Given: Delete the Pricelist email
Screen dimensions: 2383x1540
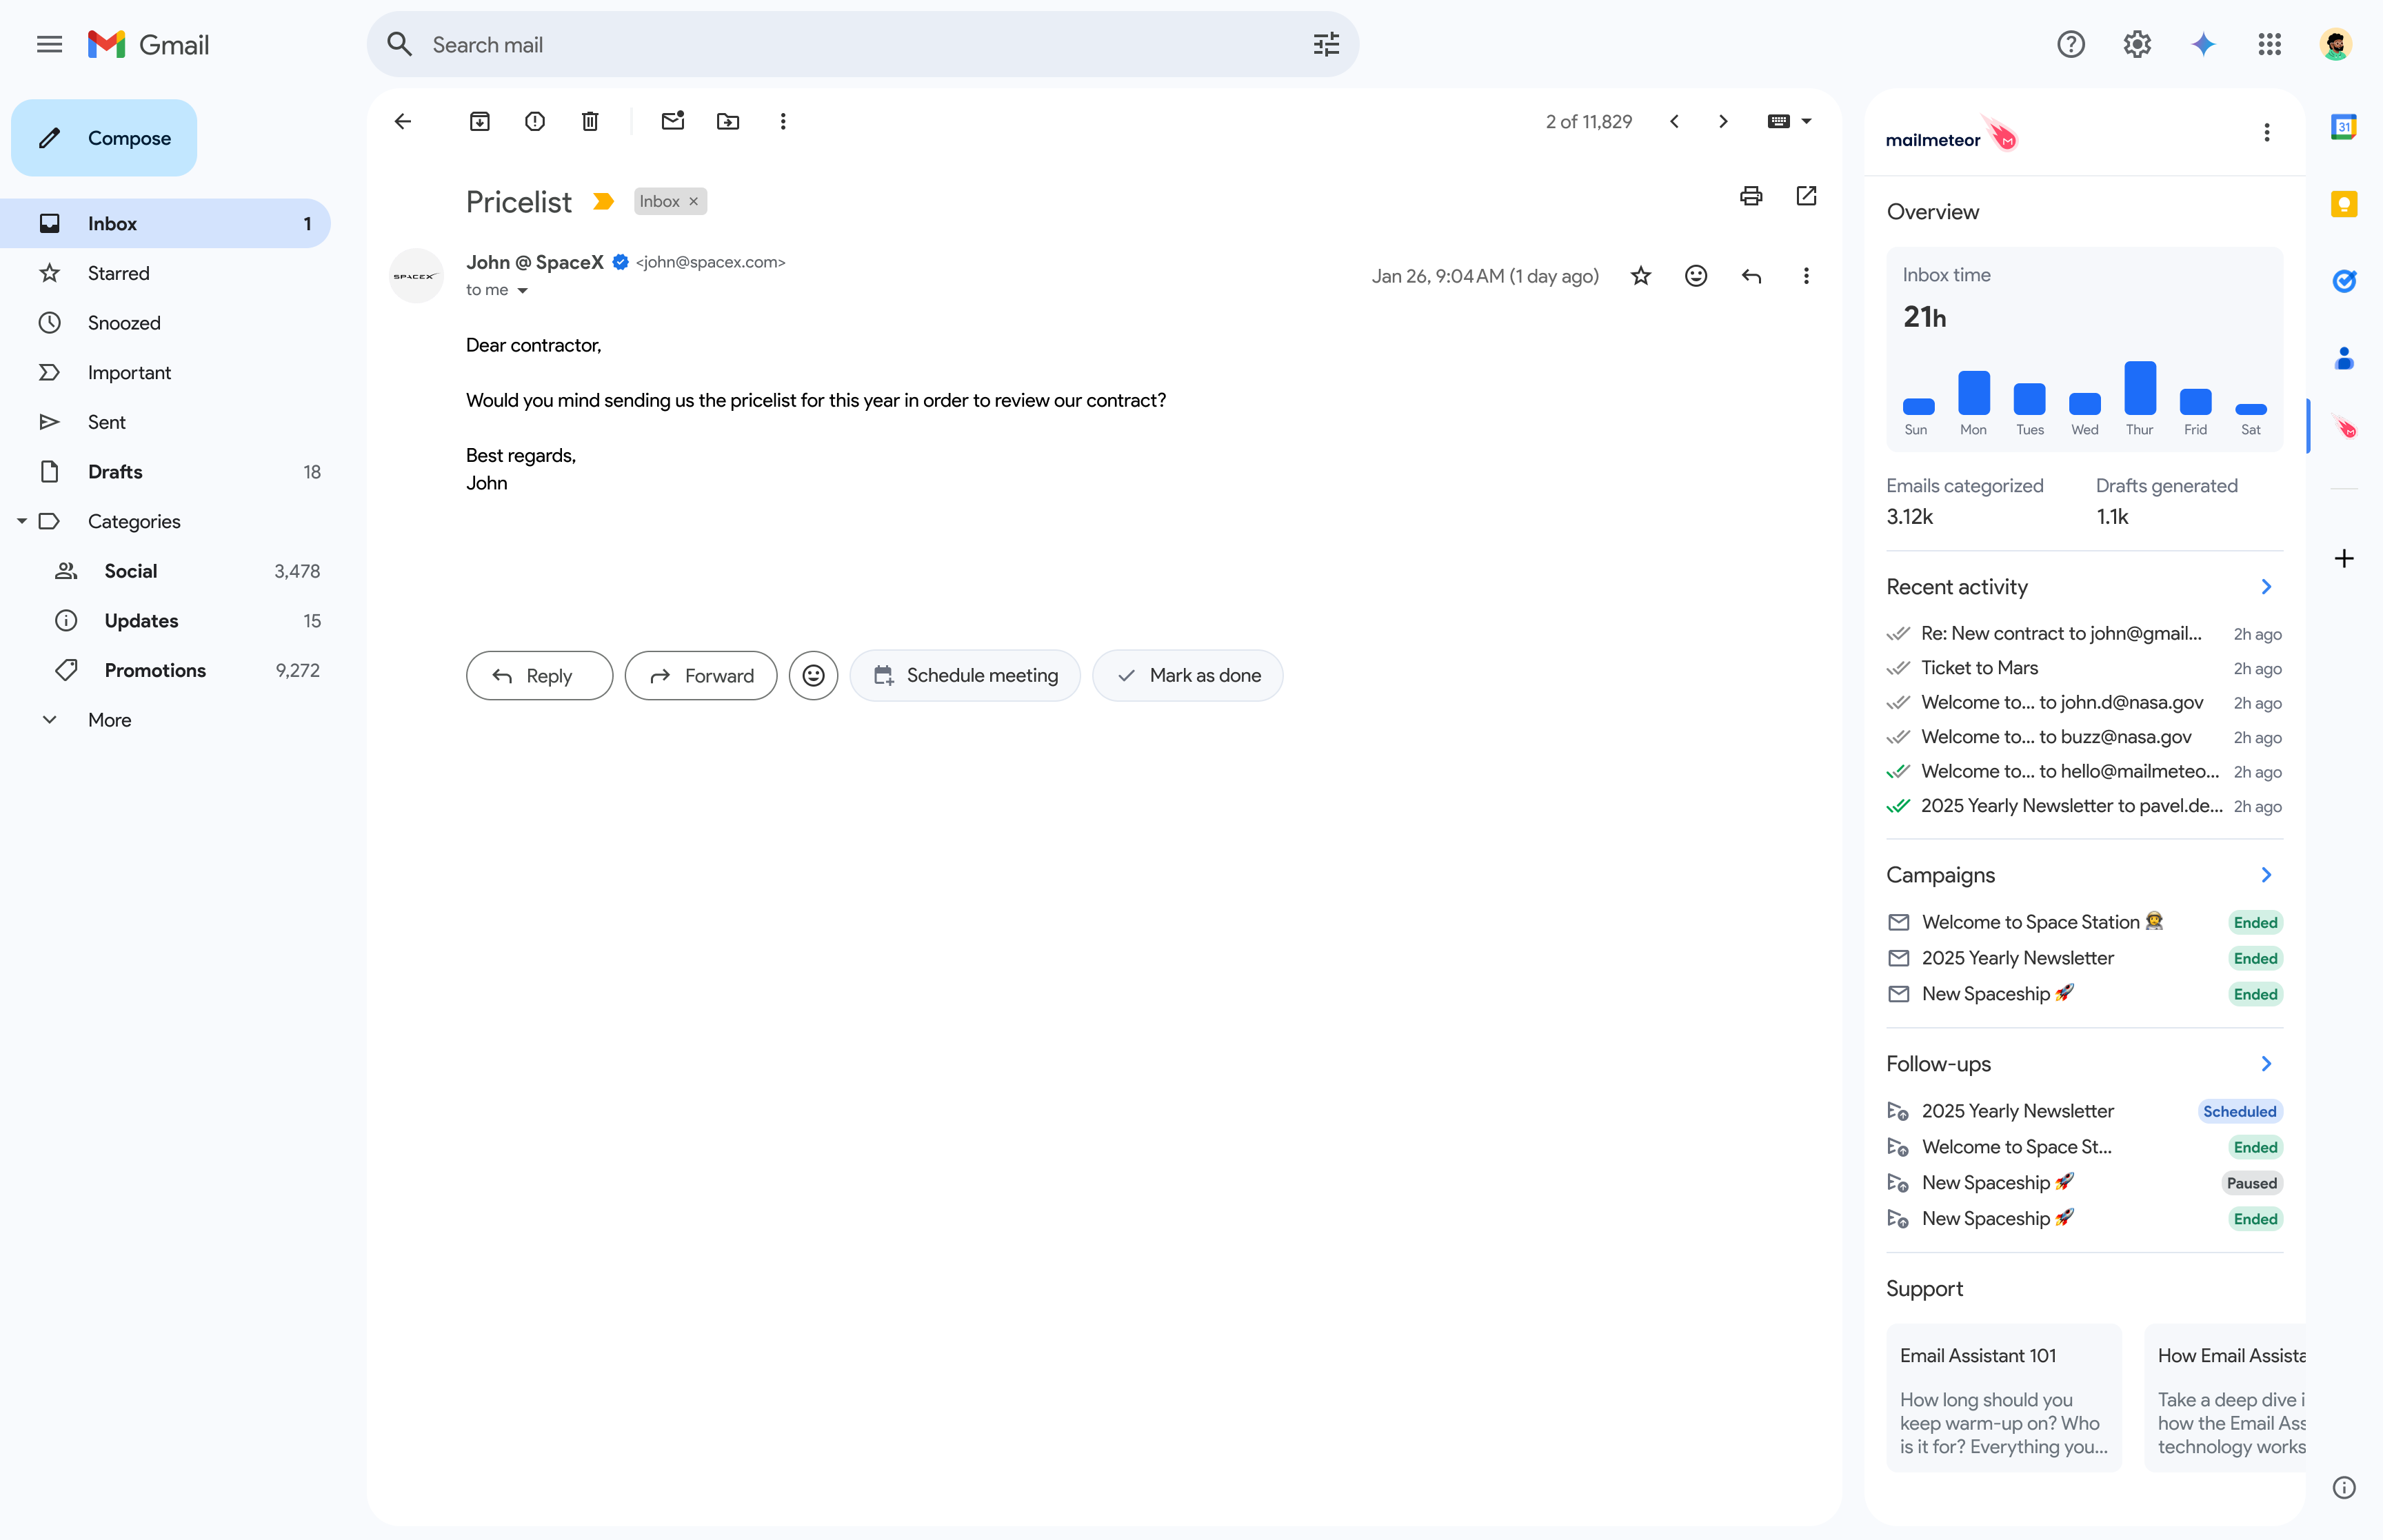Looking at the screenshot, I should pos(590,121).
